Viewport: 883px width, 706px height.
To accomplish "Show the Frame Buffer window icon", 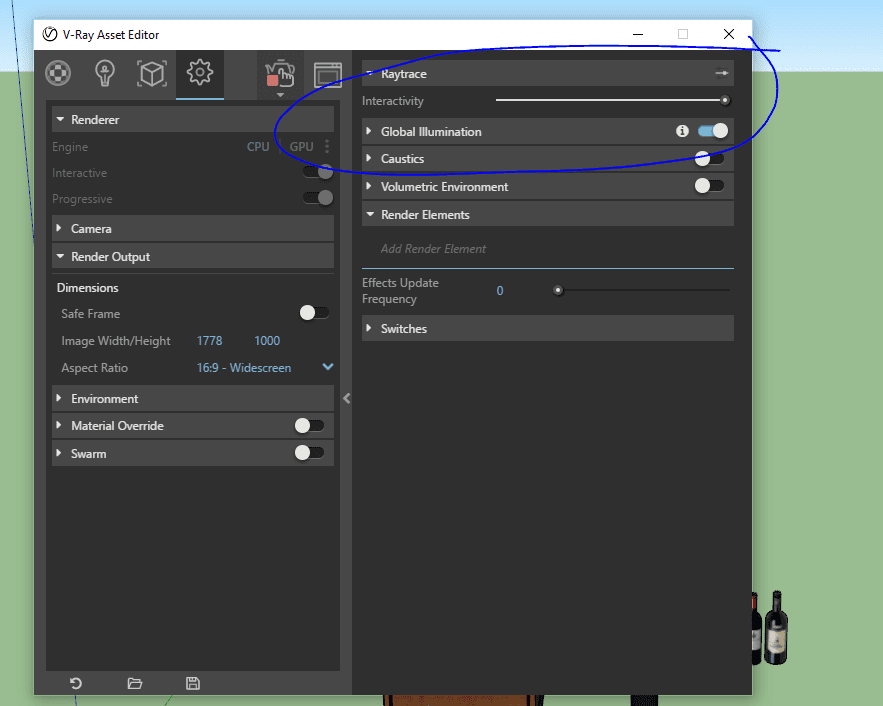I will [x=328, y=75].
